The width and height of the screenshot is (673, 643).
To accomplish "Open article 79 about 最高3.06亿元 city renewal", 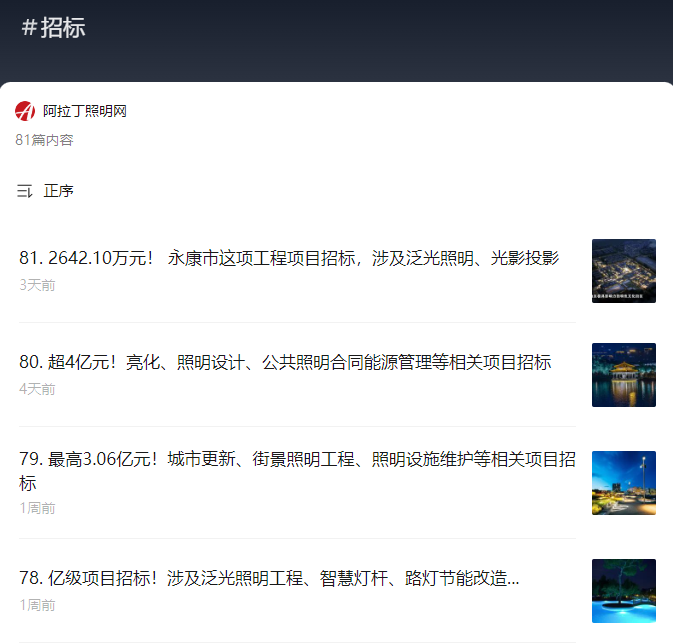I will 297,471.
